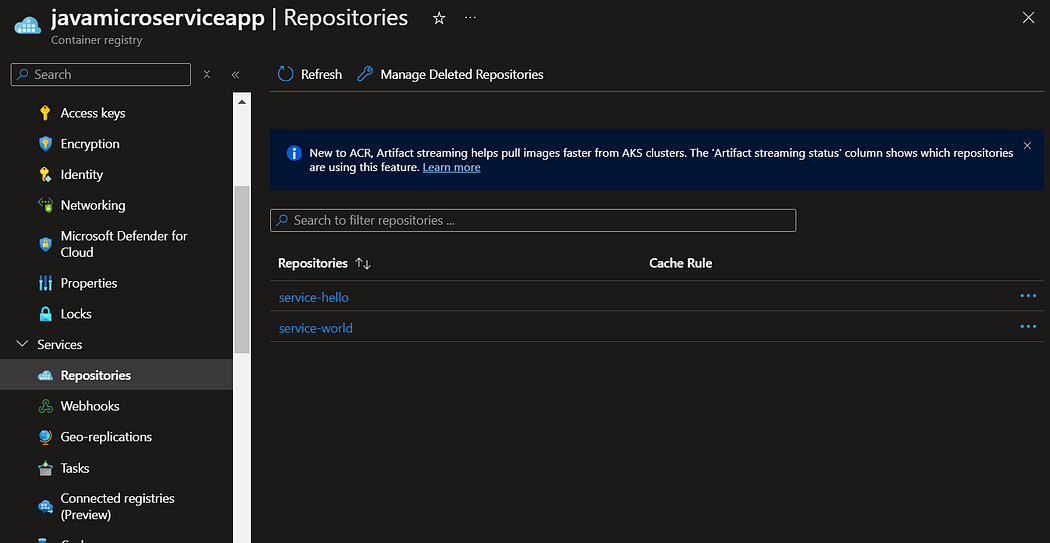This screenshot has height=543, width=1050.
Task: Focus the Search to filter repositories field
Action: click(533, 220)
